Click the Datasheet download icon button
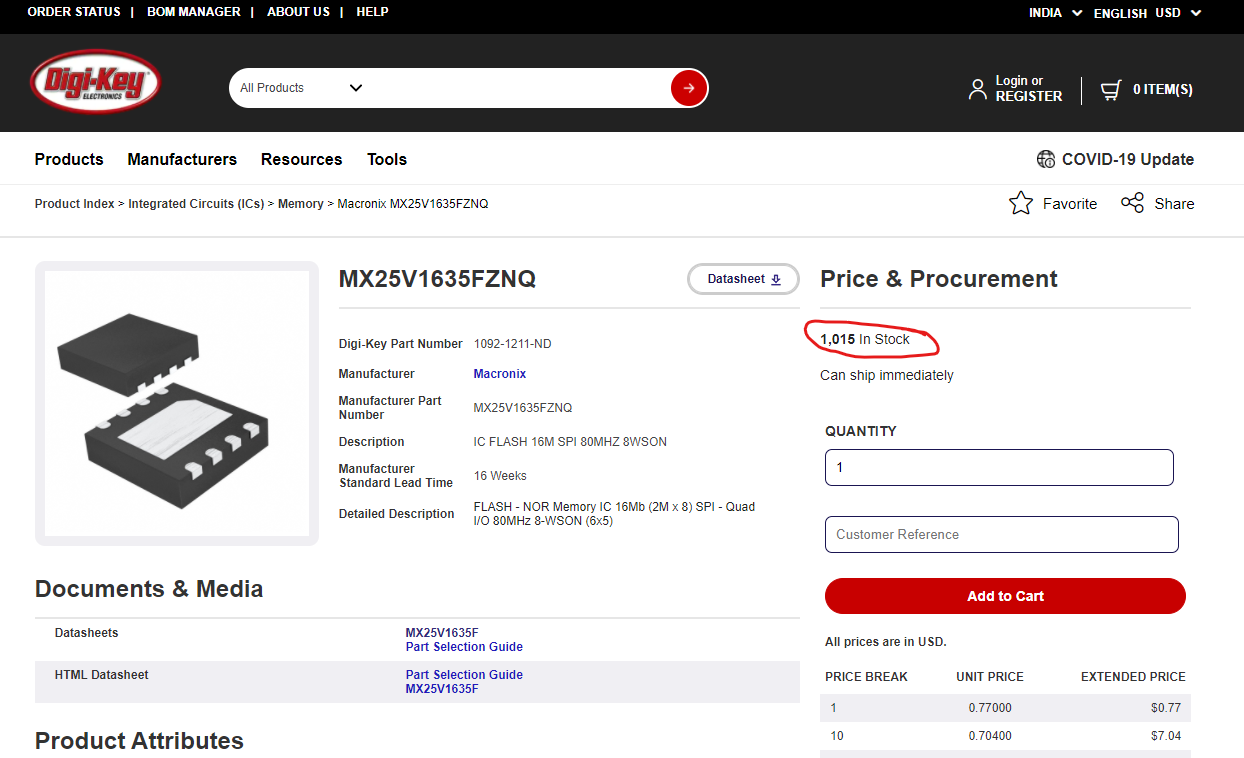The height and width of the screenshot is (758, 1244). [743, 279]
